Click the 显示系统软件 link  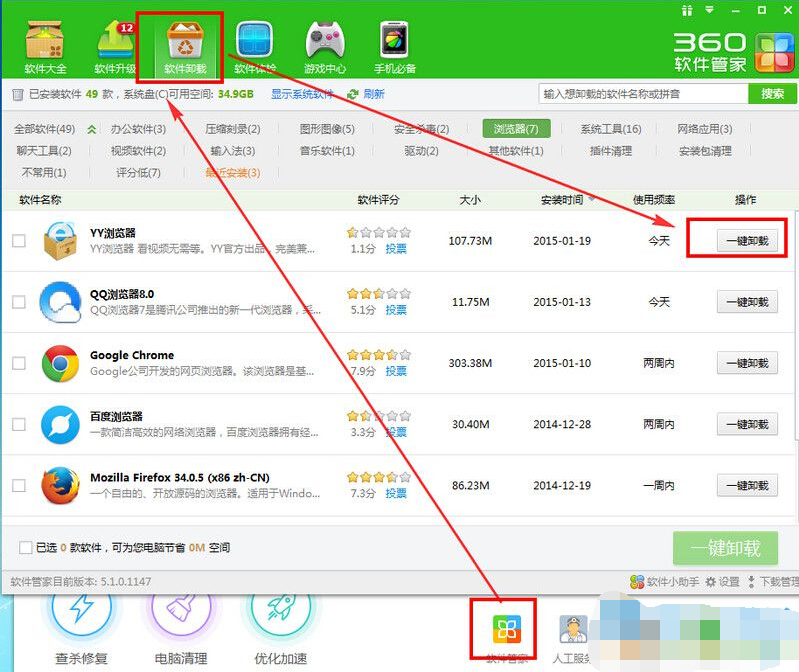pos(302,94)
